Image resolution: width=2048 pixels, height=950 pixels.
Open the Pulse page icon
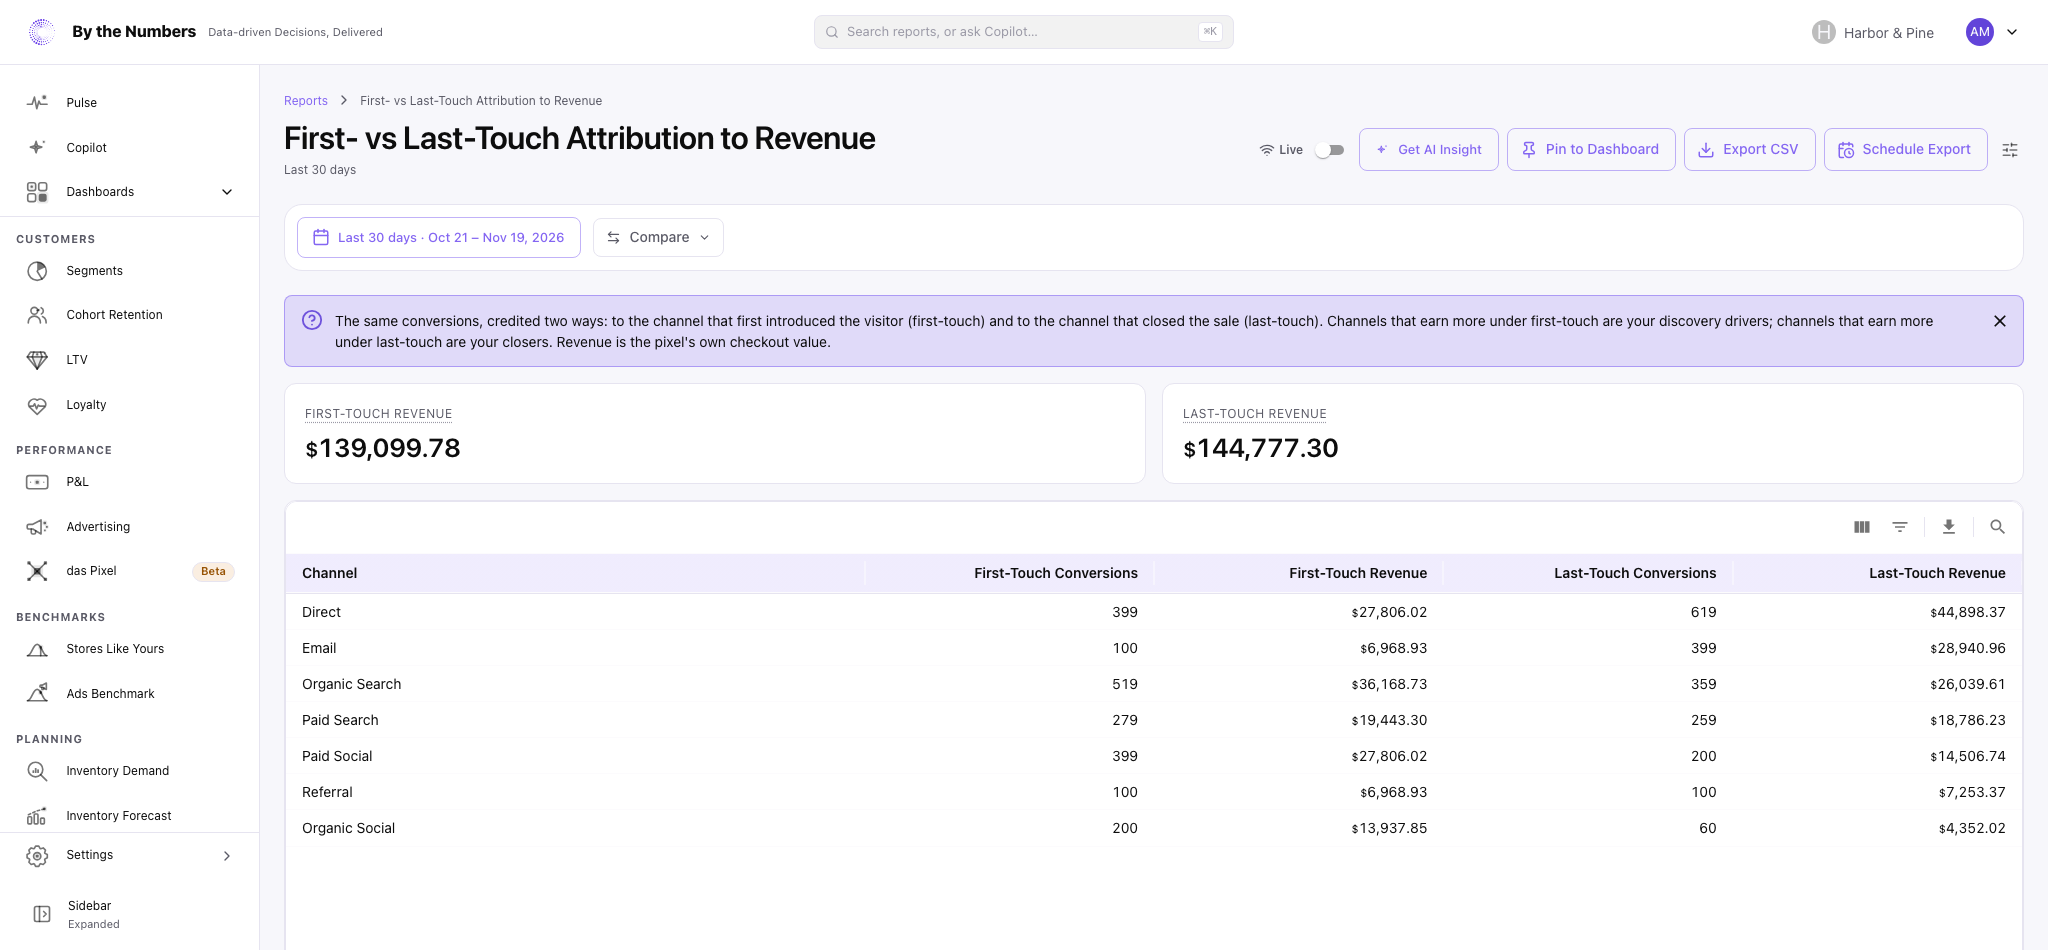(x=37, y=103)
